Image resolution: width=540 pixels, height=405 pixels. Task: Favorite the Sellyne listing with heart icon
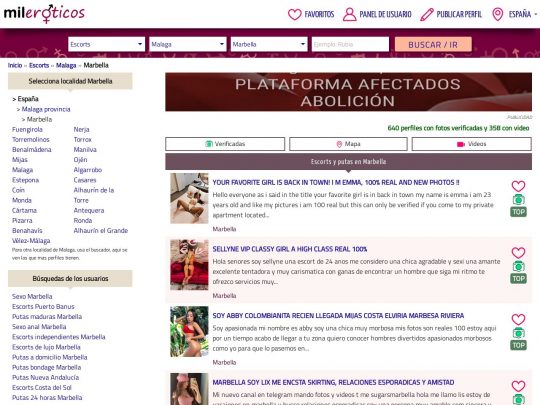tap(518, 253)
